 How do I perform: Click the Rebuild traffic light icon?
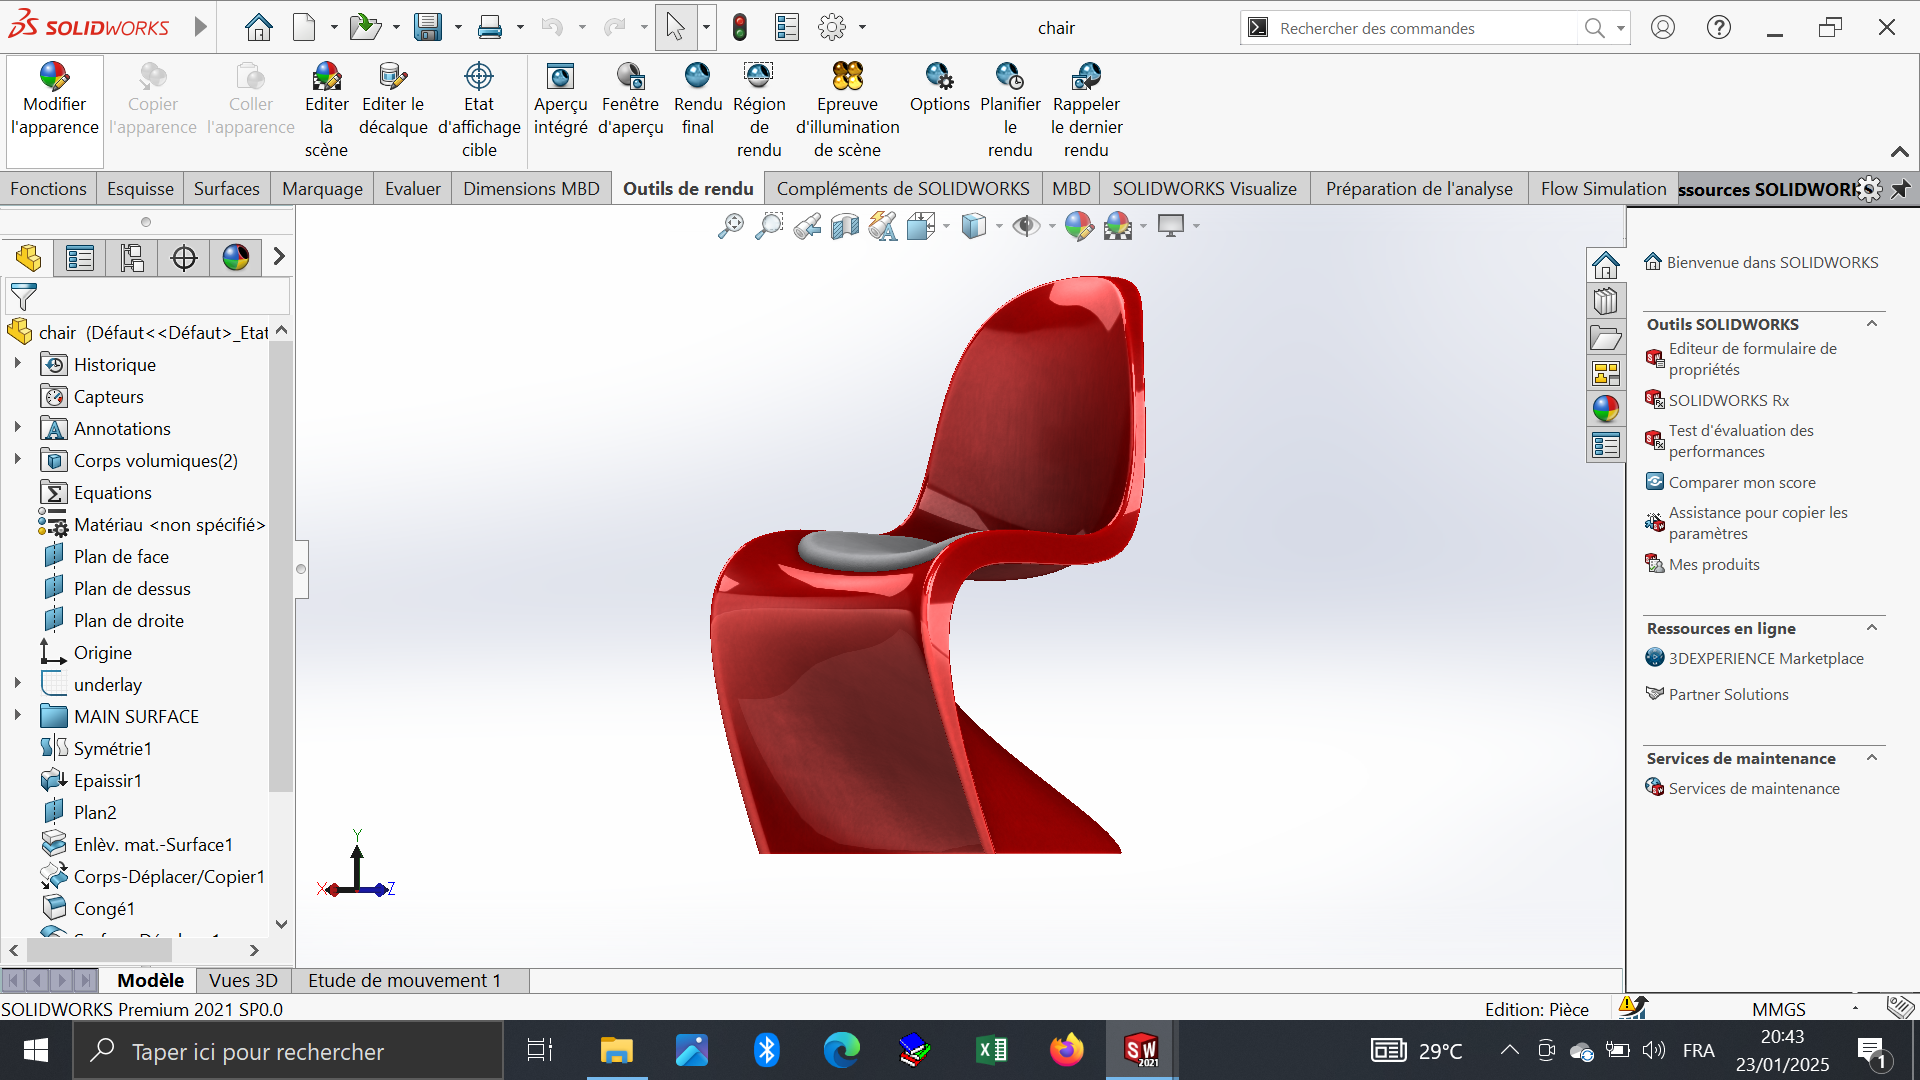pos(740,28)
